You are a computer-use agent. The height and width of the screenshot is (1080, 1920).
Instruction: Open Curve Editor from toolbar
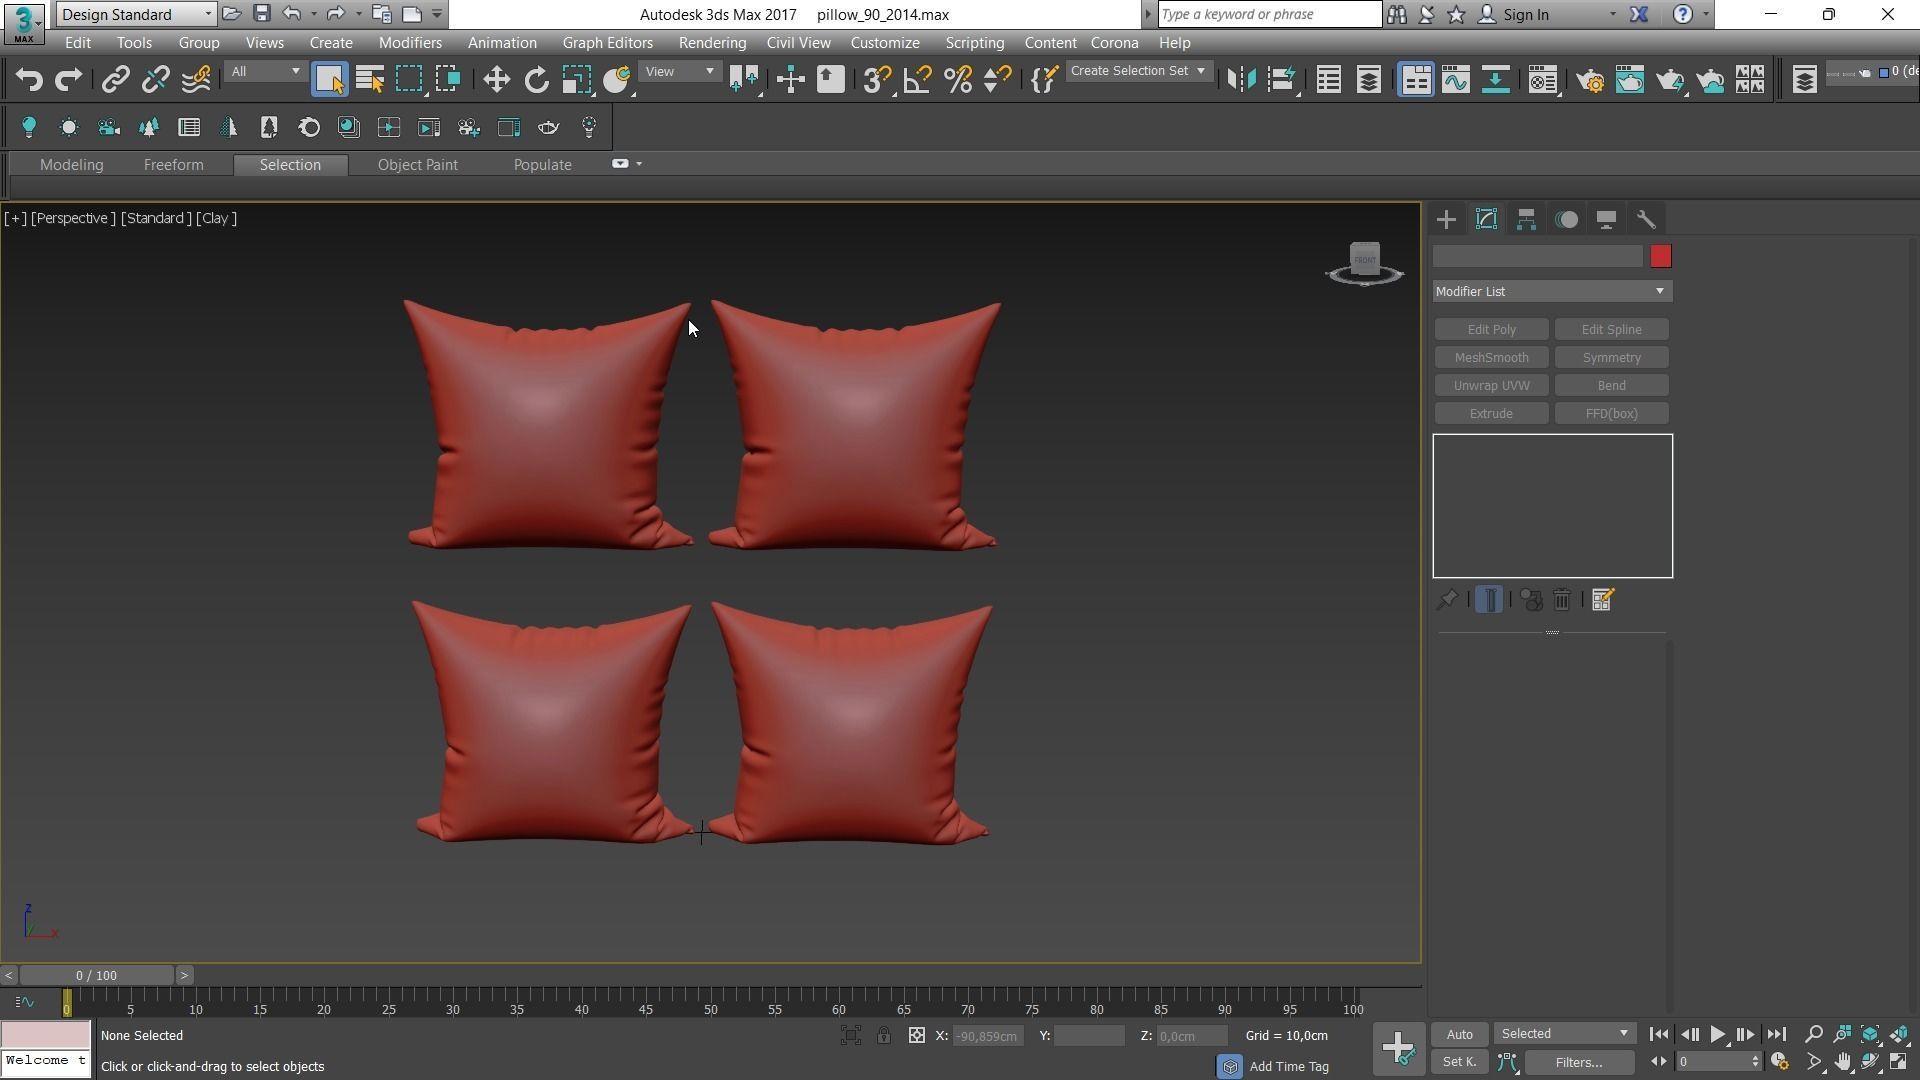[1456, 80]
